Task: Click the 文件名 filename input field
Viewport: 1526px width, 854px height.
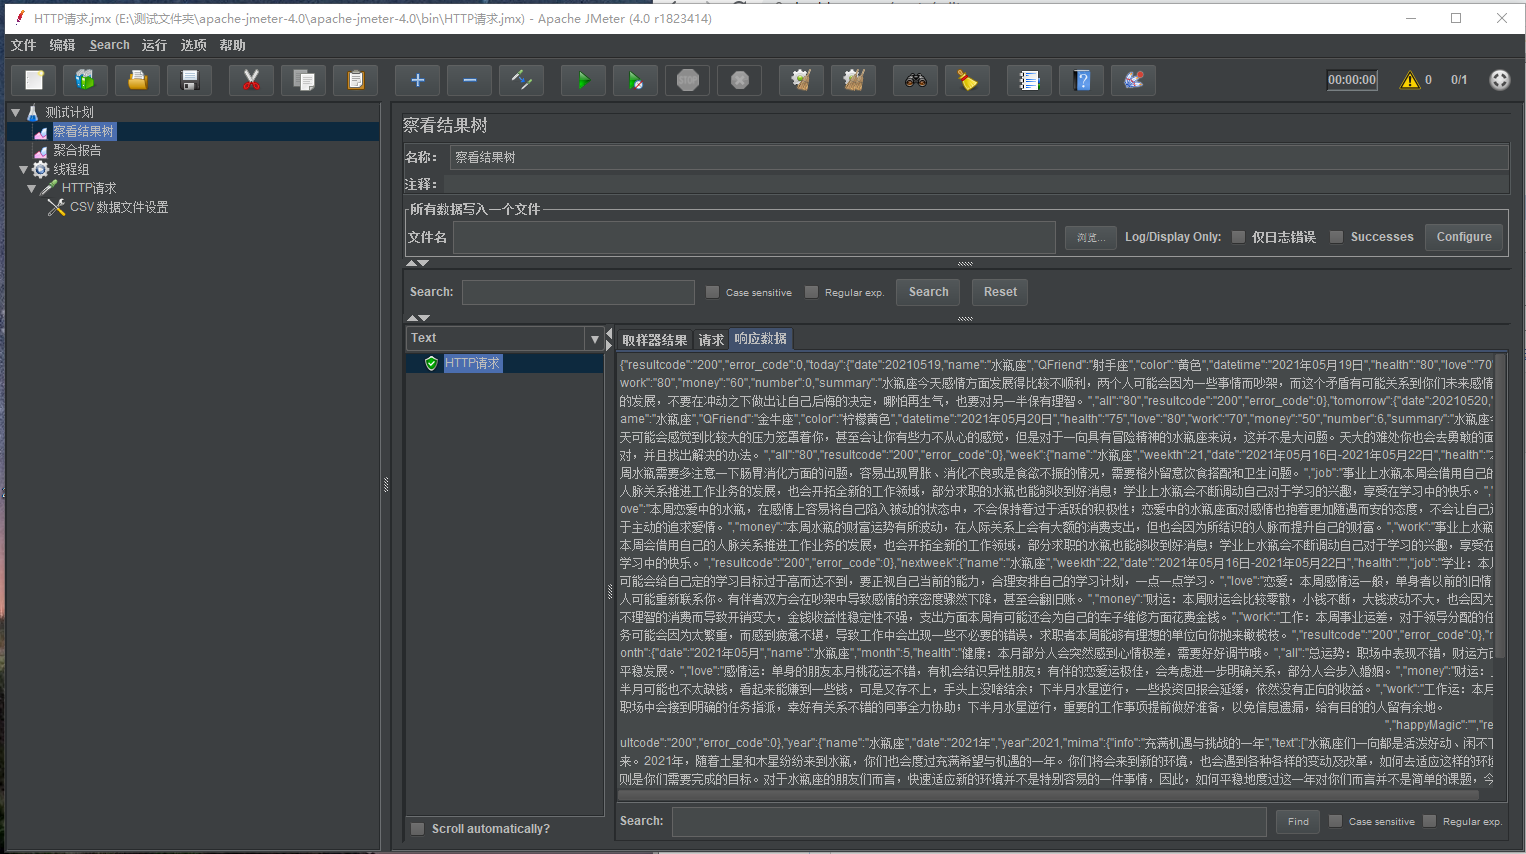Action: [755, 237]
